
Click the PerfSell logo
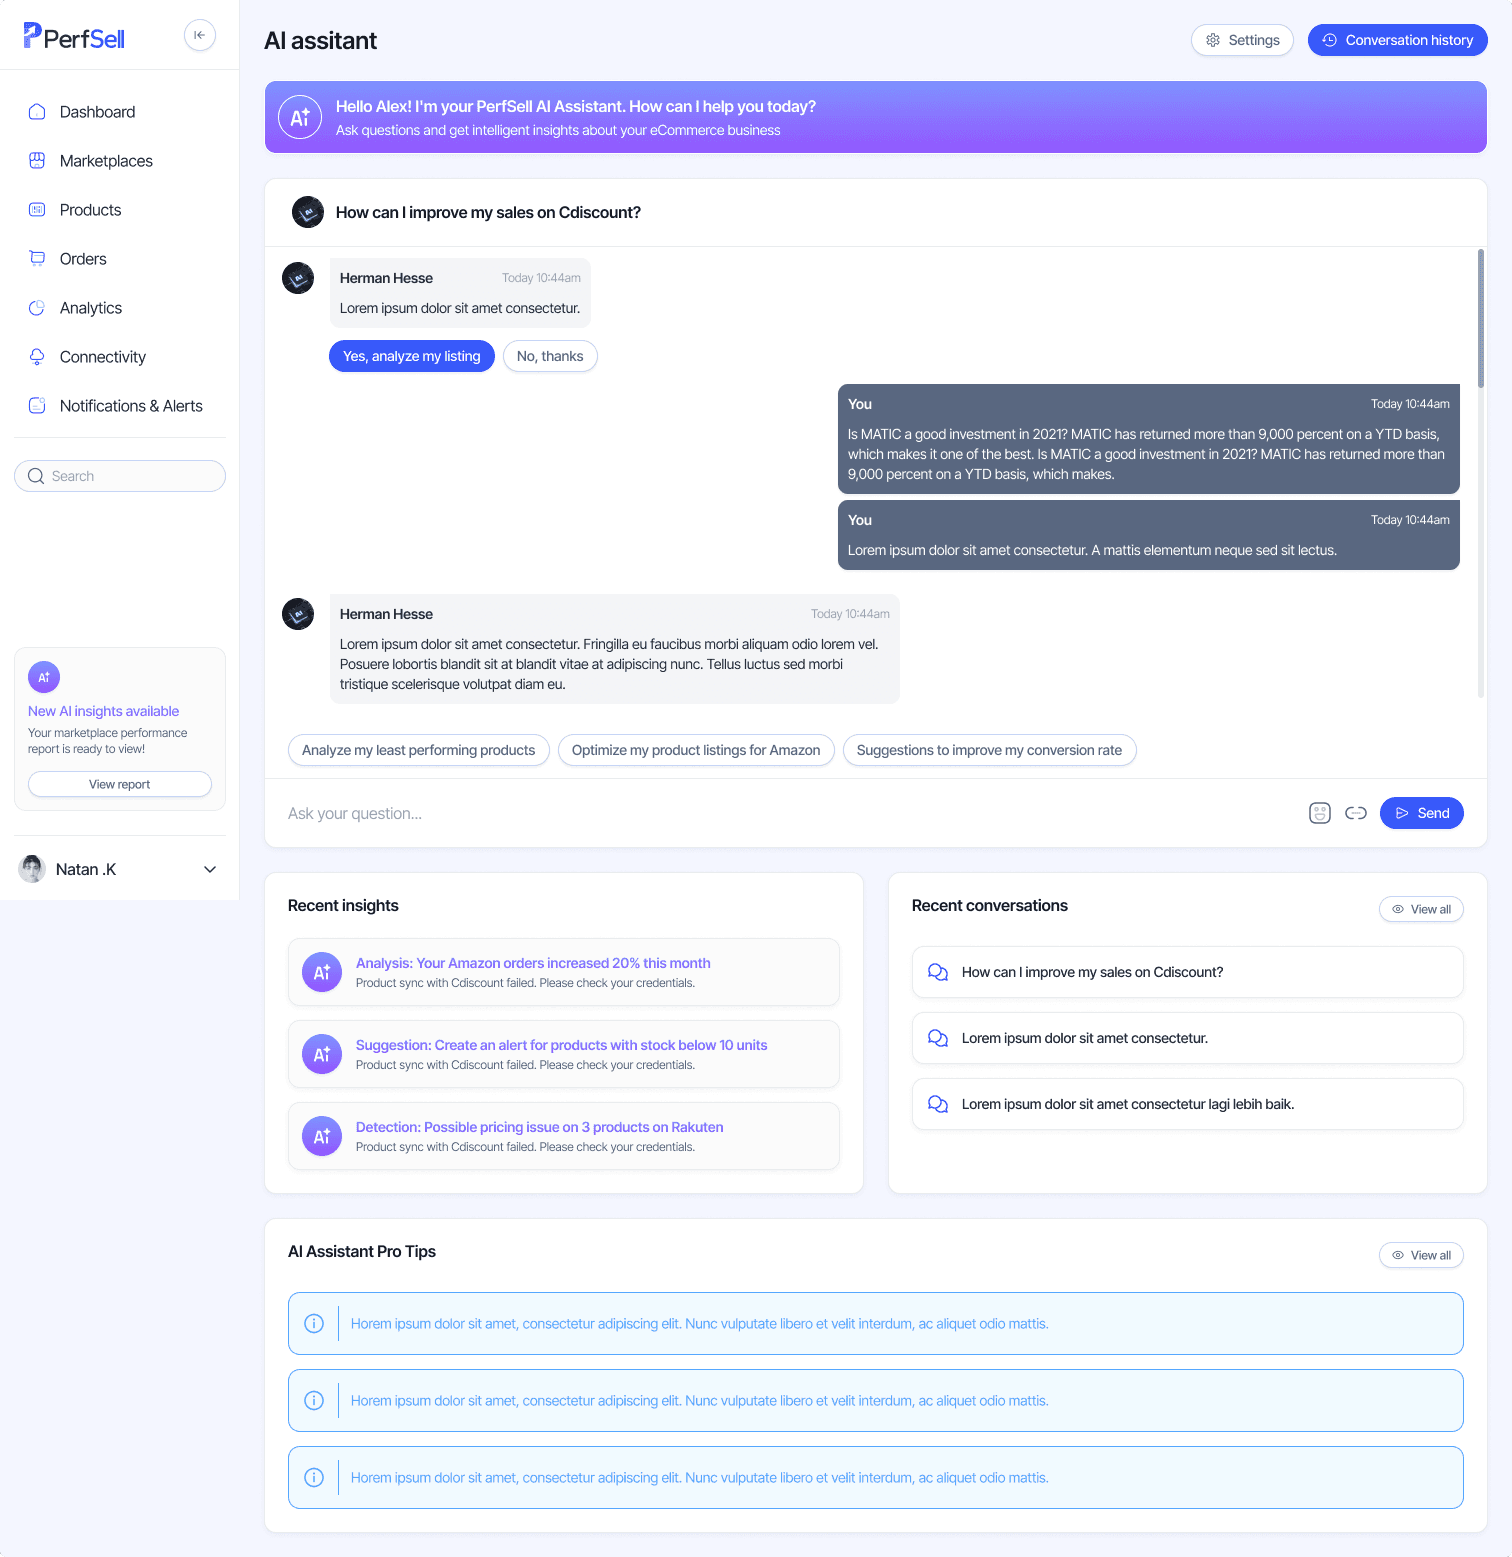74,37
